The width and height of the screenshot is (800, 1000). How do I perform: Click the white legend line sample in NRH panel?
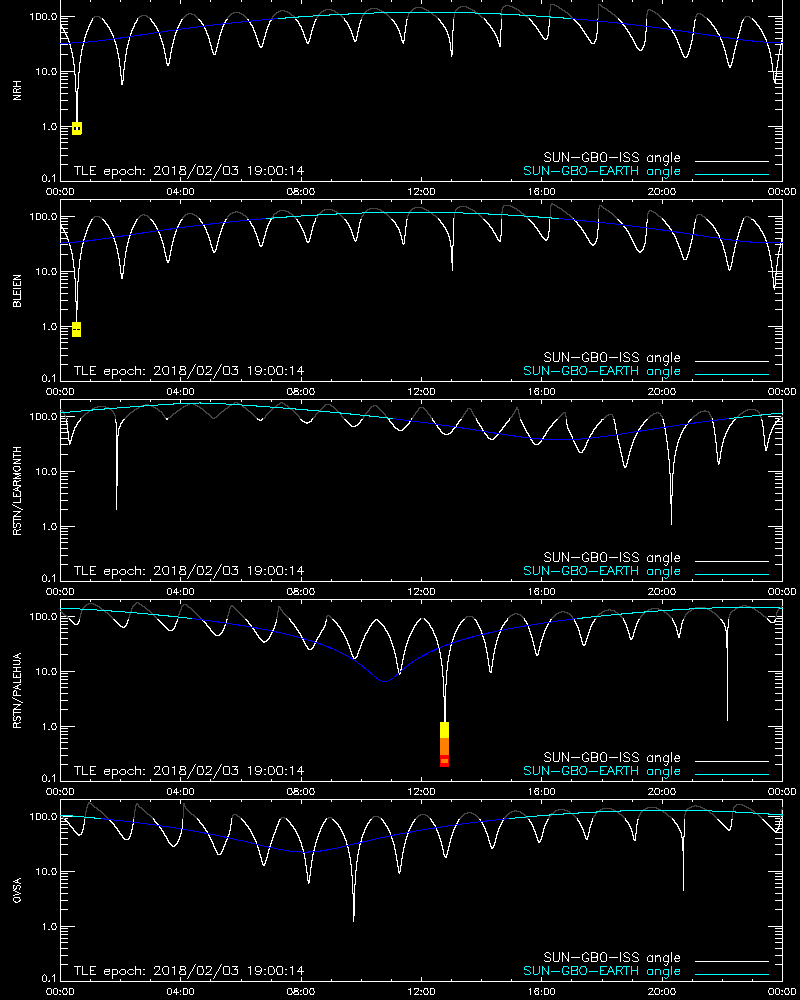point(732,161)
